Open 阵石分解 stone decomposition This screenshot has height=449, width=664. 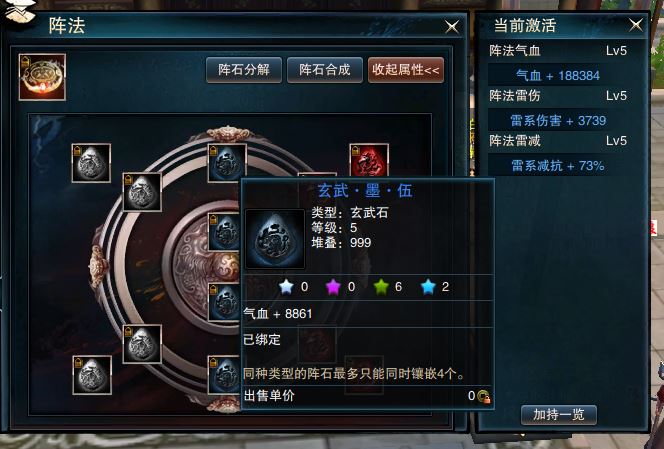(244, 70)
